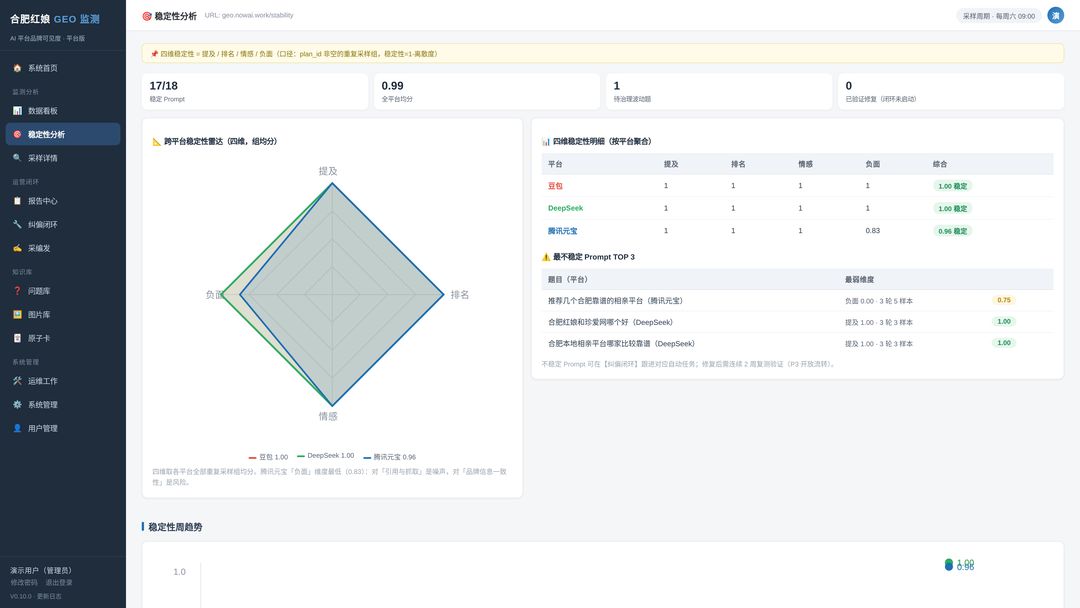
Task: Click the 合肥红娘 GEO 监测 logo title
Action: pyautogui.click(x=55, y=19)
